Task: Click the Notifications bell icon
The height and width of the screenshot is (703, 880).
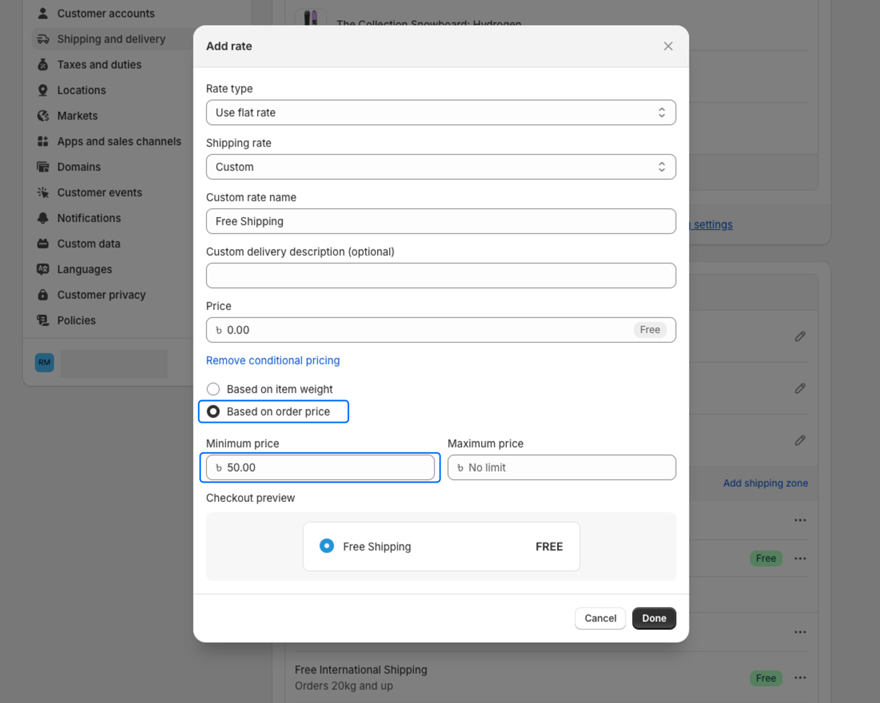Action: click(x=43, y=218)
